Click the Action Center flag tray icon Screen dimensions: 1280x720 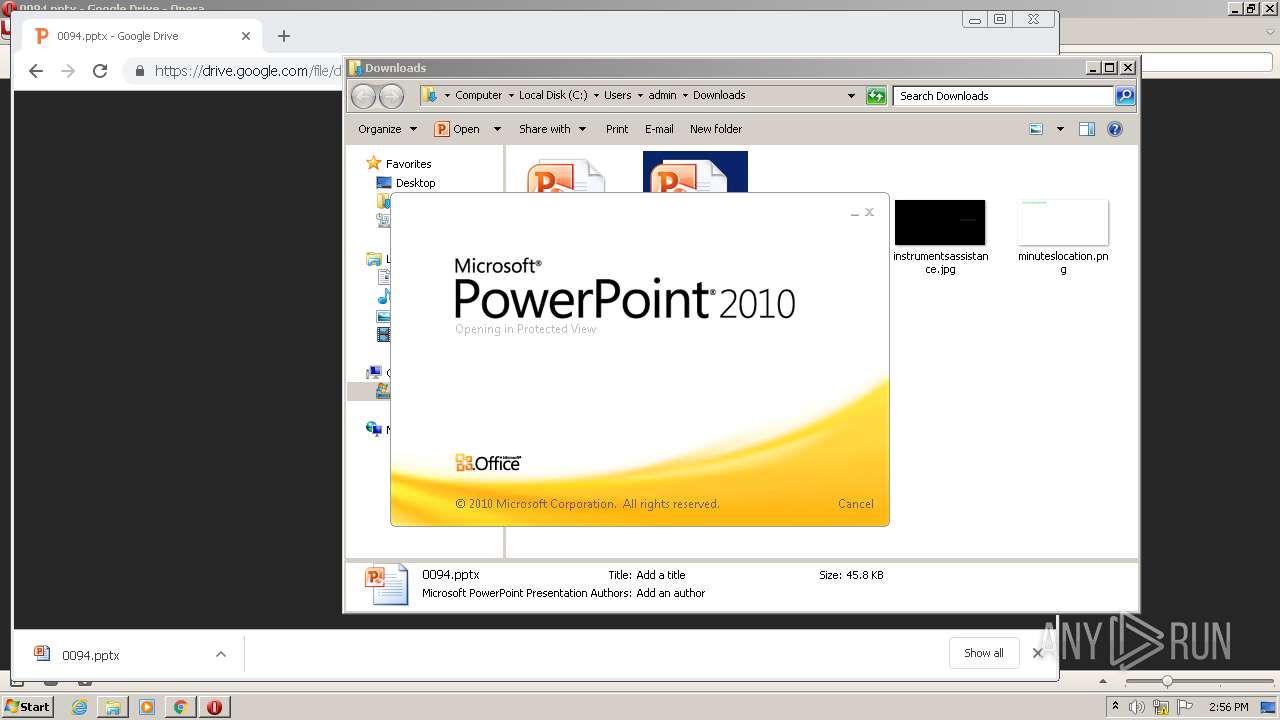pos(1184,707)
